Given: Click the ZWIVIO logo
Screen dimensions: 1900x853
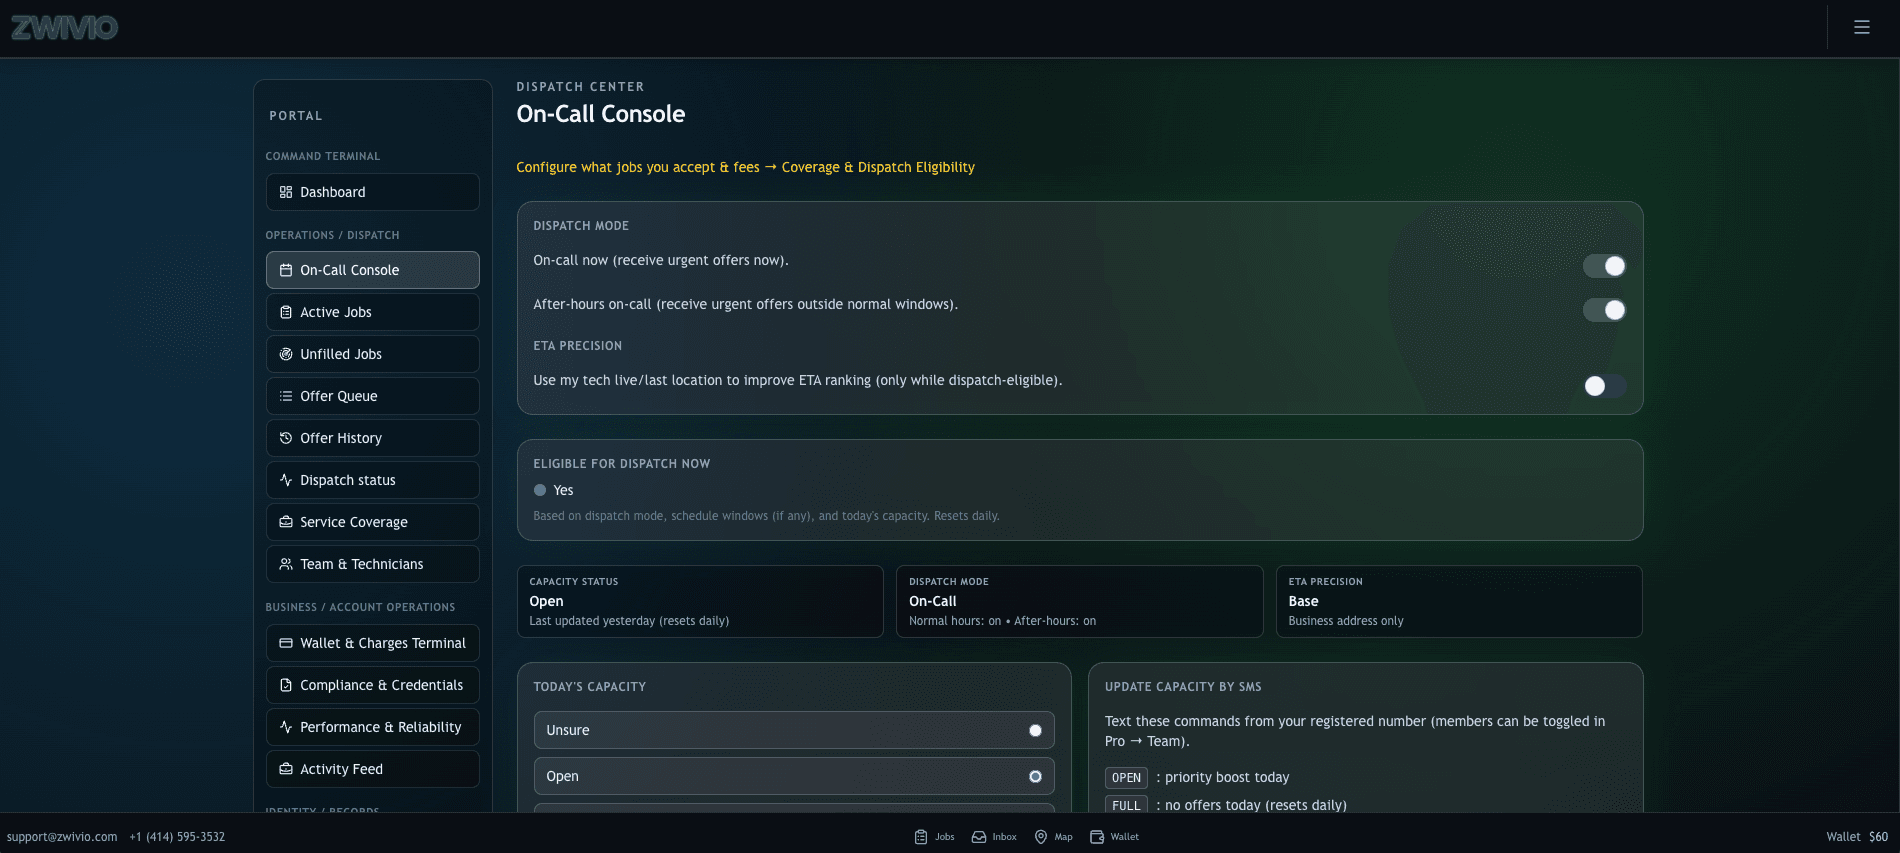Looking at the screenshot, I should coord(65,28).
